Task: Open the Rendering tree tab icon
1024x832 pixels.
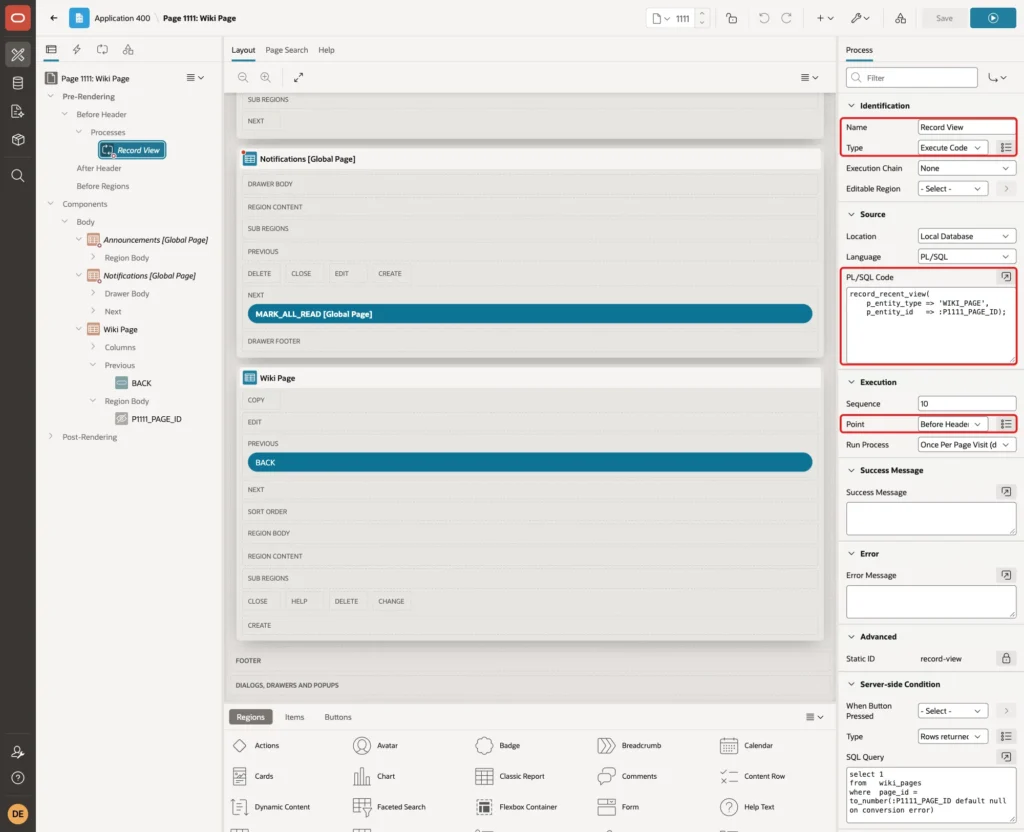Action: pos(51,50)
